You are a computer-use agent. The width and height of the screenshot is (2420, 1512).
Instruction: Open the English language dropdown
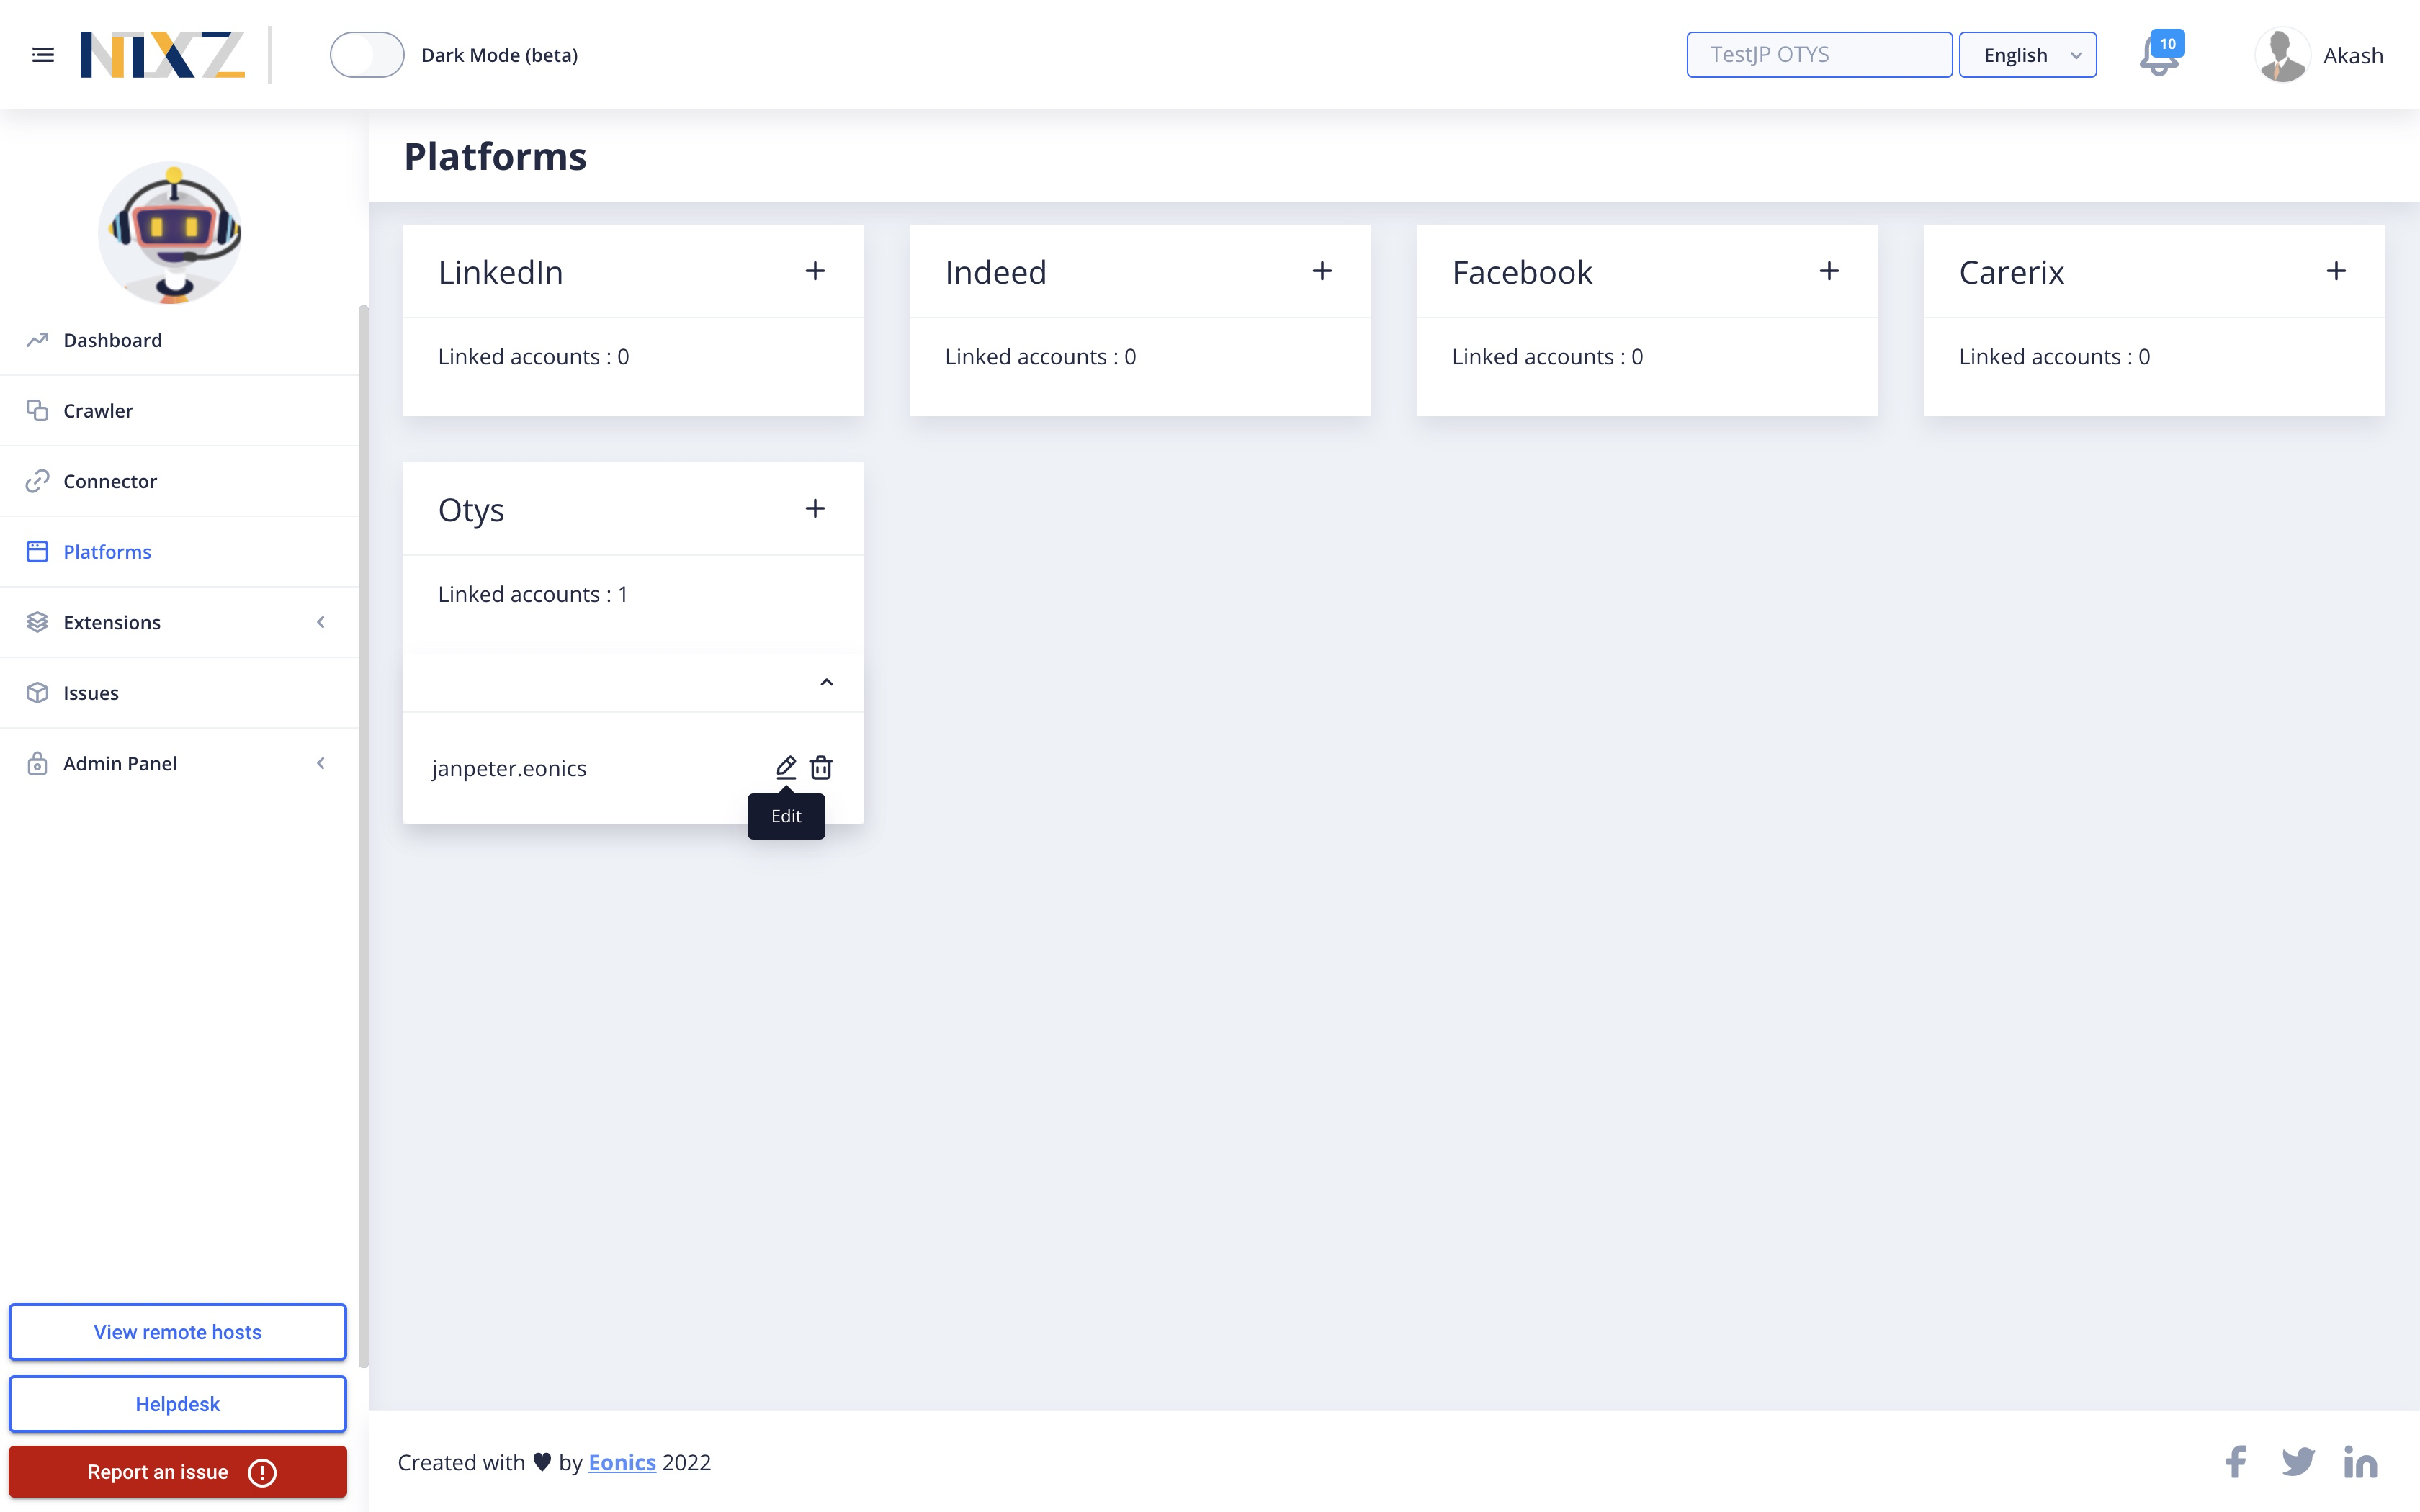pos(2027,55)
